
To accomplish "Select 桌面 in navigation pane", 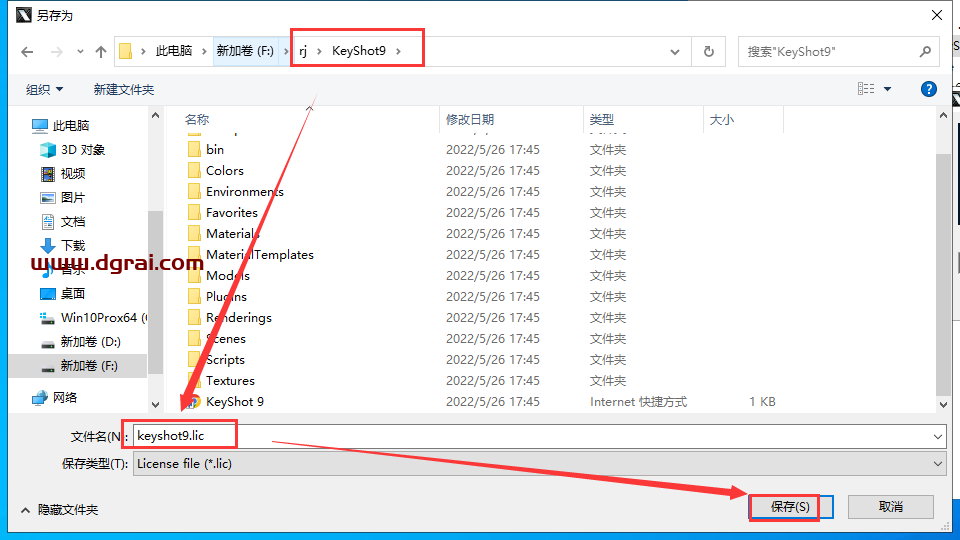I will 62,294.
